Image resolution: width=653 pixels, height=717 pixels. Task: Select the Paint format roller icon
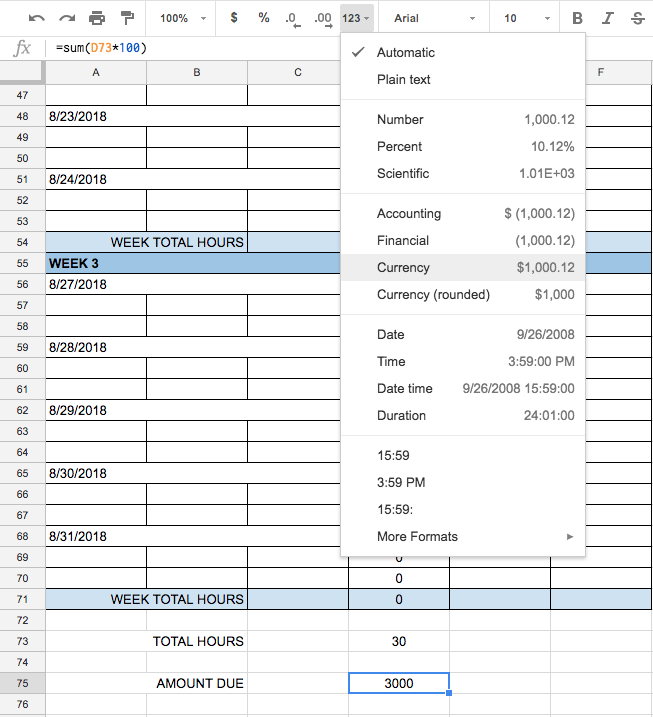[127, 18]
